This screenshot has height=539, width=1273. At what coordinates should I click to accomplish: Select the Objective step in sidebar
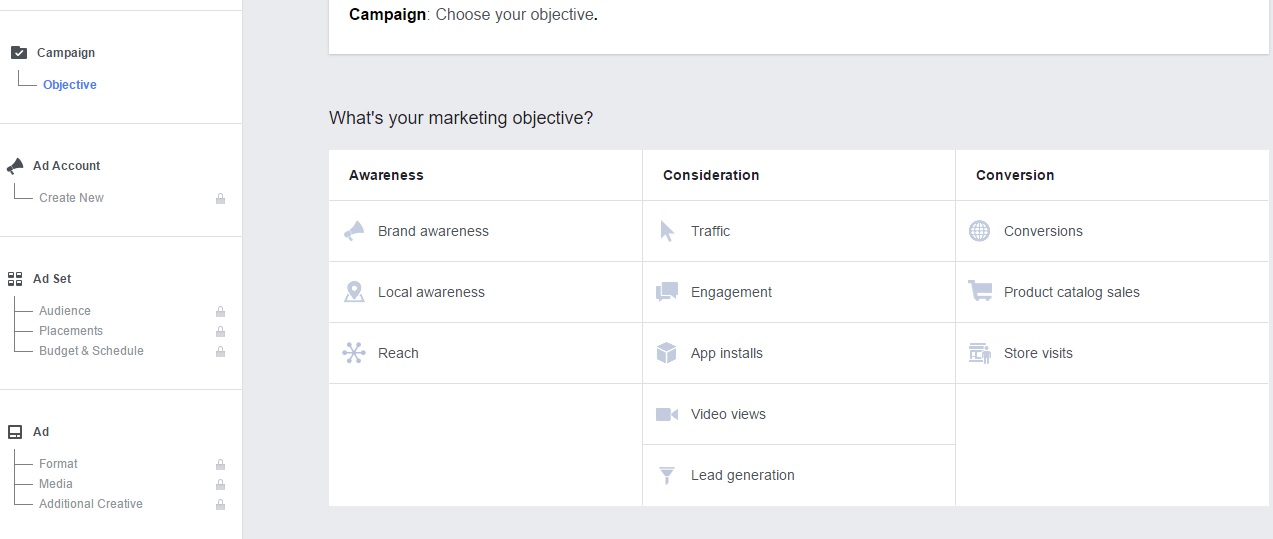pyautogui.click(x=70, y=85)
